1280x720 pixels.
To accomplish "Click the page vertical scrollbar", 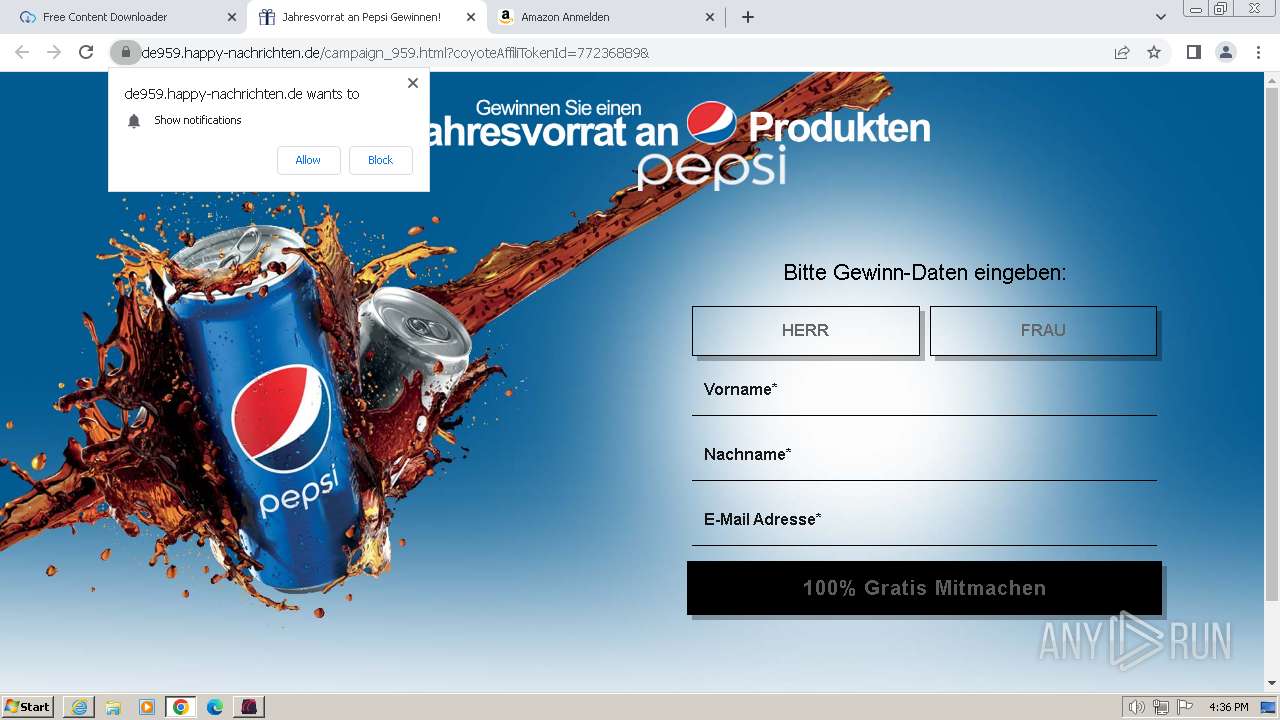I will point(1272,345).
